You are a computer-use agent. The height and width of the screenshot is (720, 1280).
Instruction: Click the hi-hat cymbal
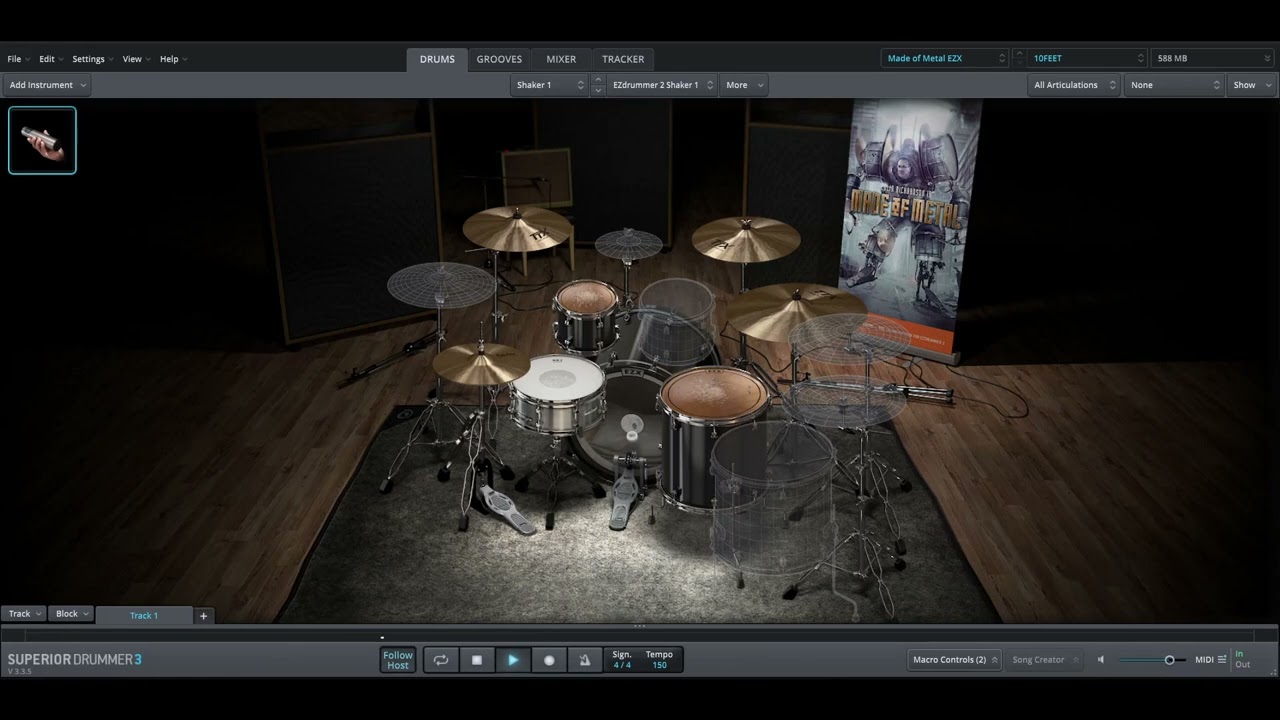pos(481,364)
